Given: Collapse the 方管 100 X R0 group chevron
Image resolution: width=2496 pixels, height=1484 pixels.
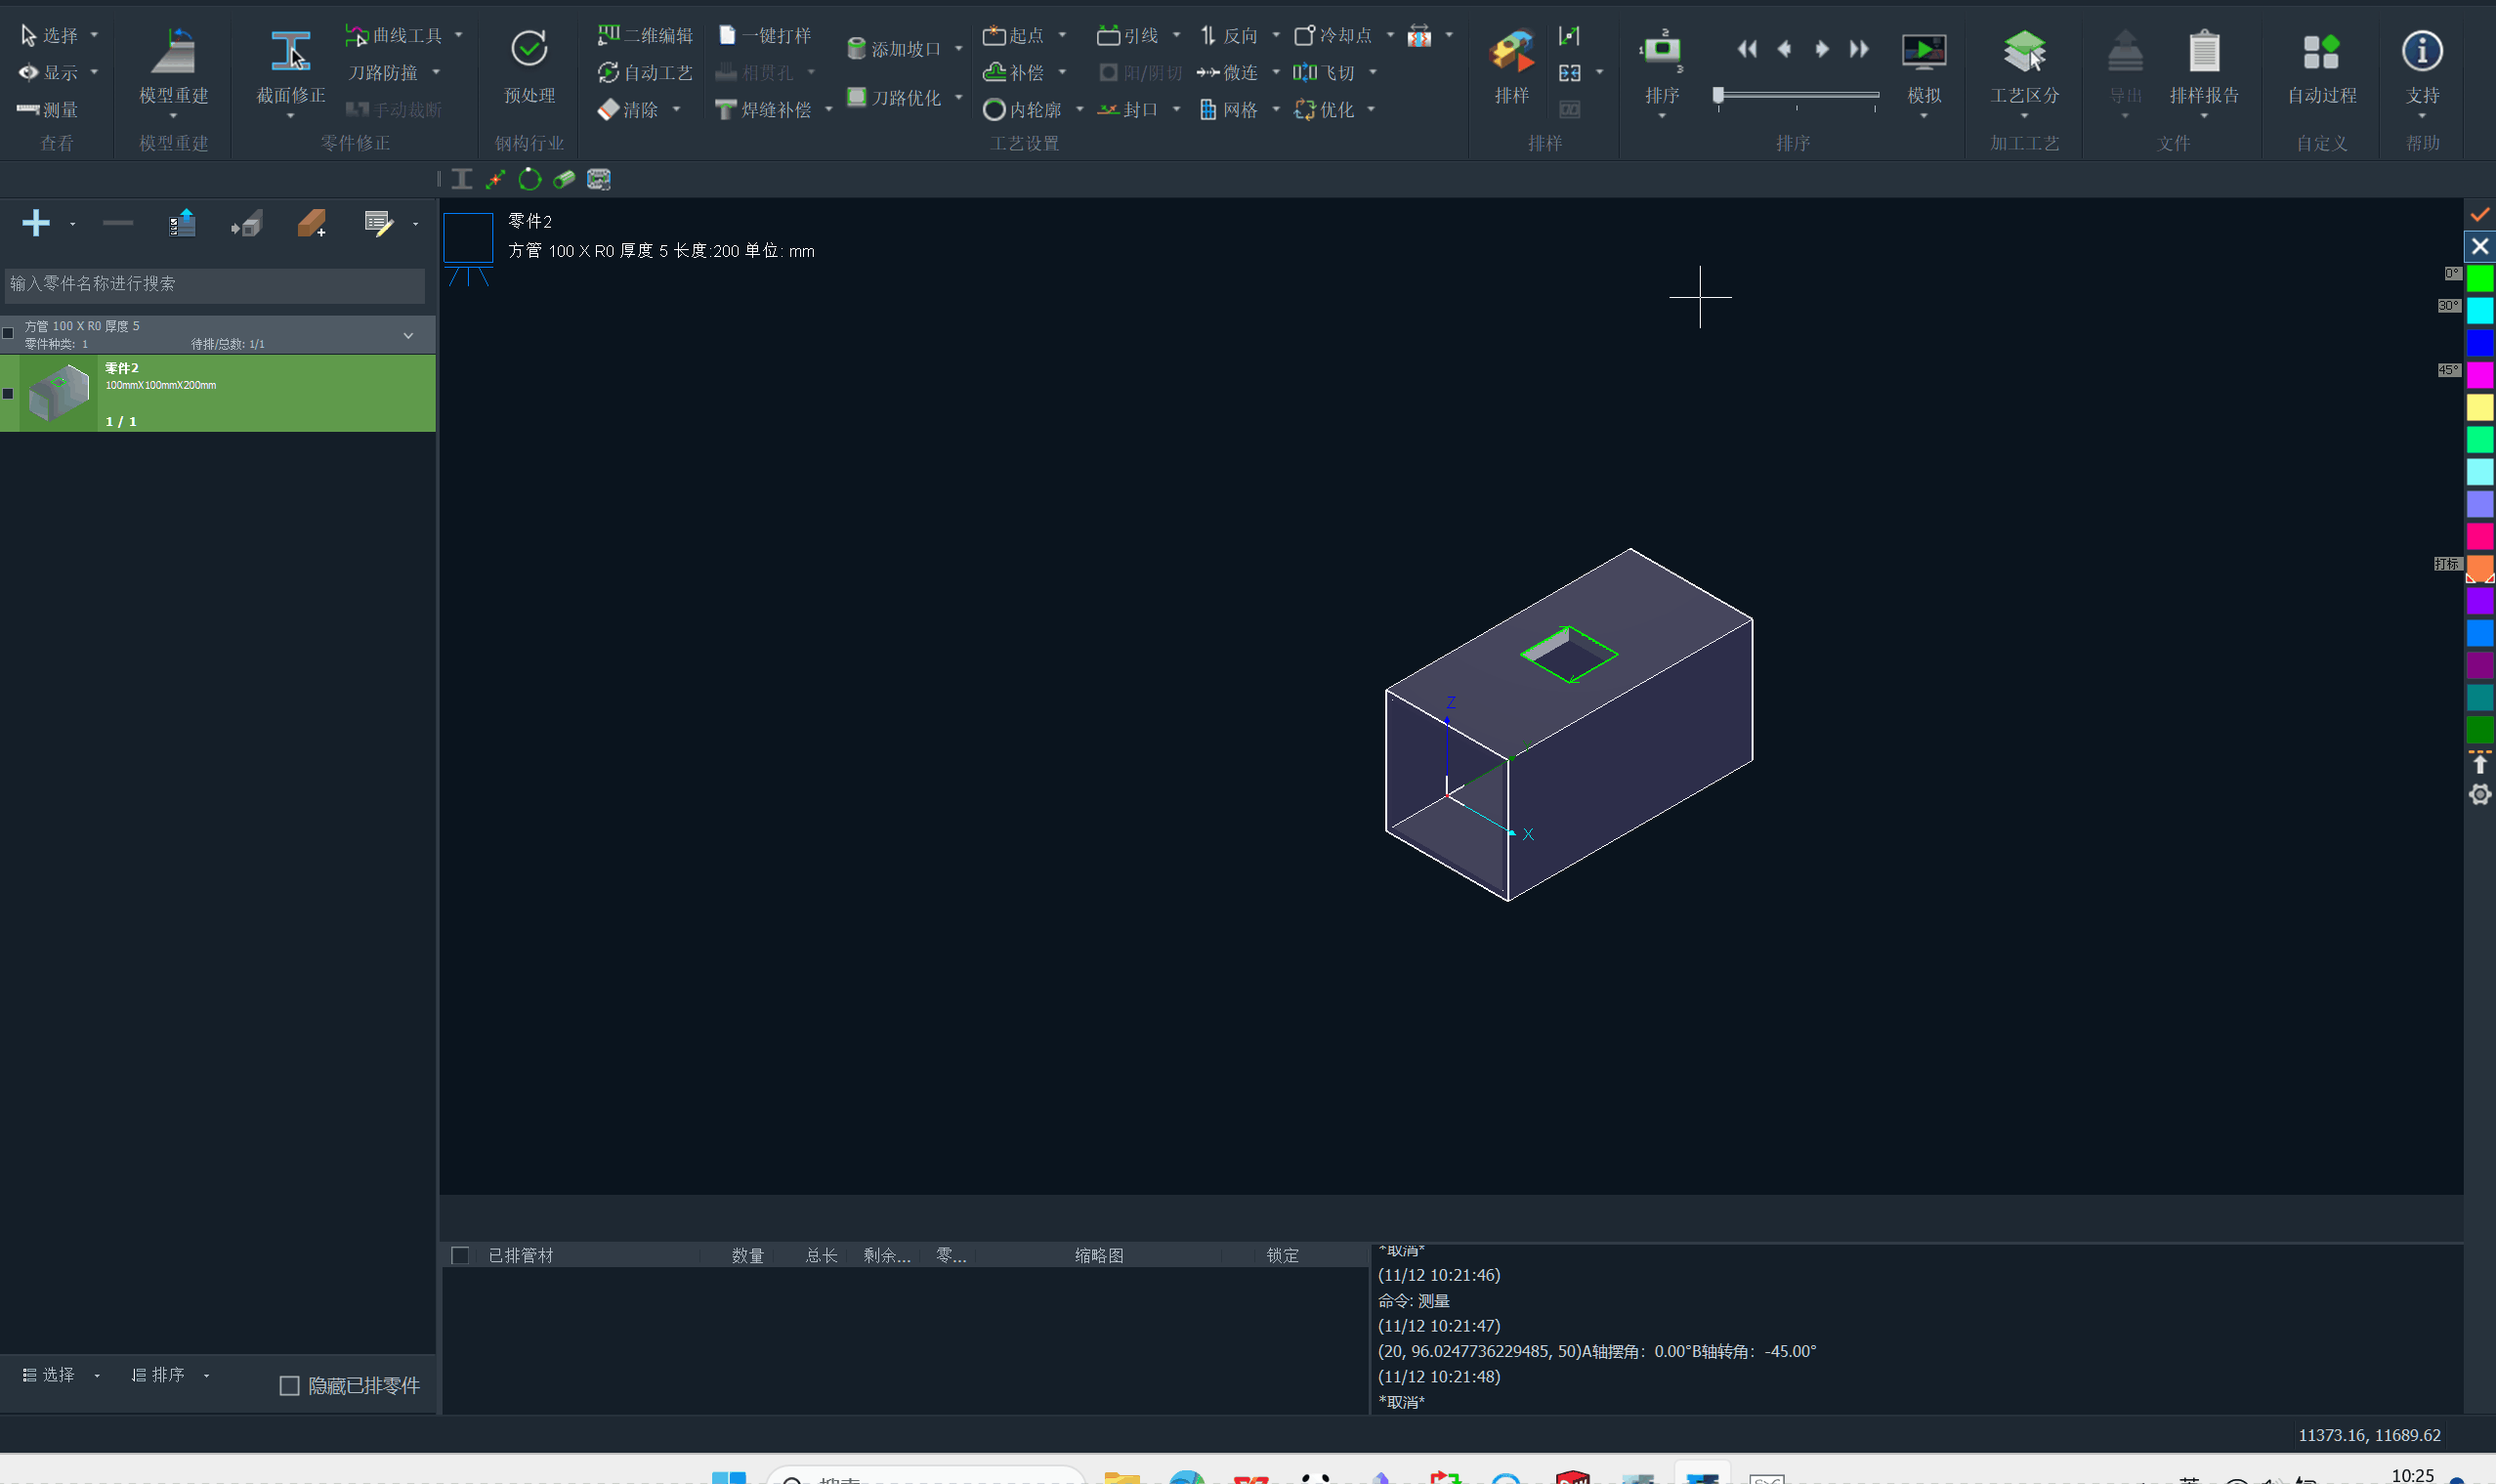Looking at the screenshot, I should pyautogui.click(x=408, y=335).
